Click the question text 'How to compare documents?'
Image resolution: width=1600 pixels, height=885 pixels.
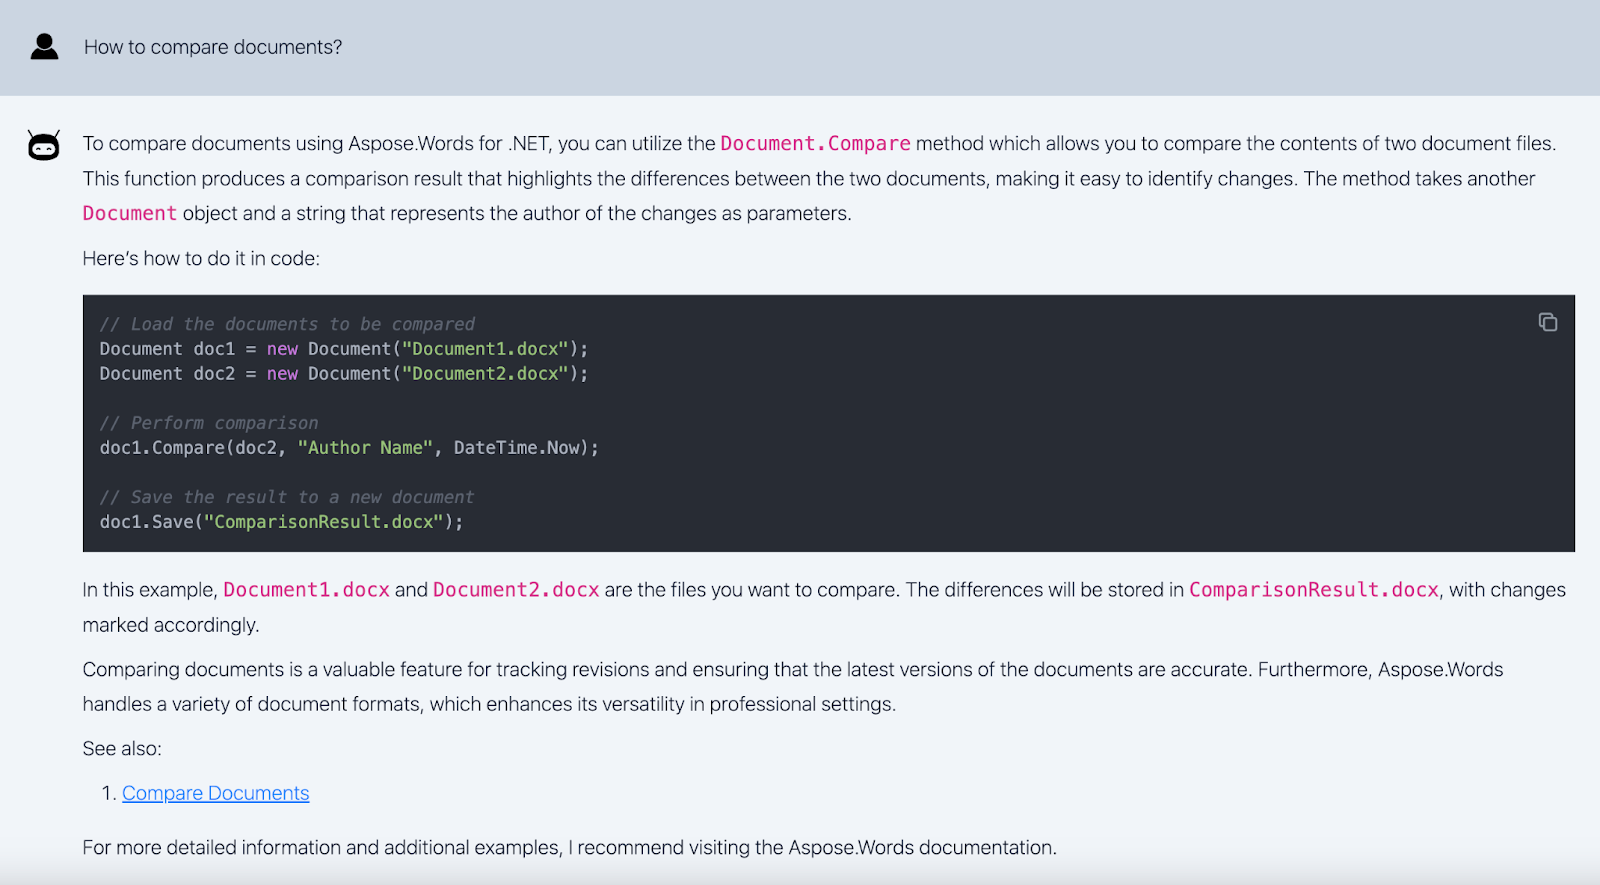[212, 47]
